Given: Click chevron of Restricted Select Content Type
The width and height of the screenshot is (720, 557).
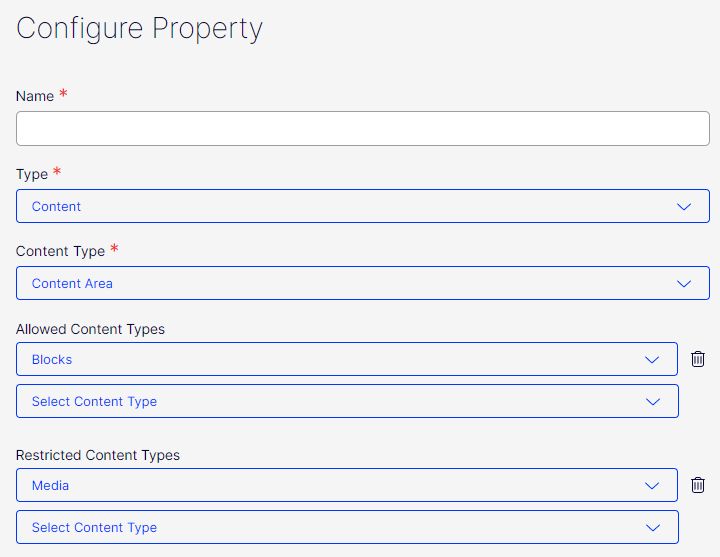Looking at the screenshot, I should (653, 528).
